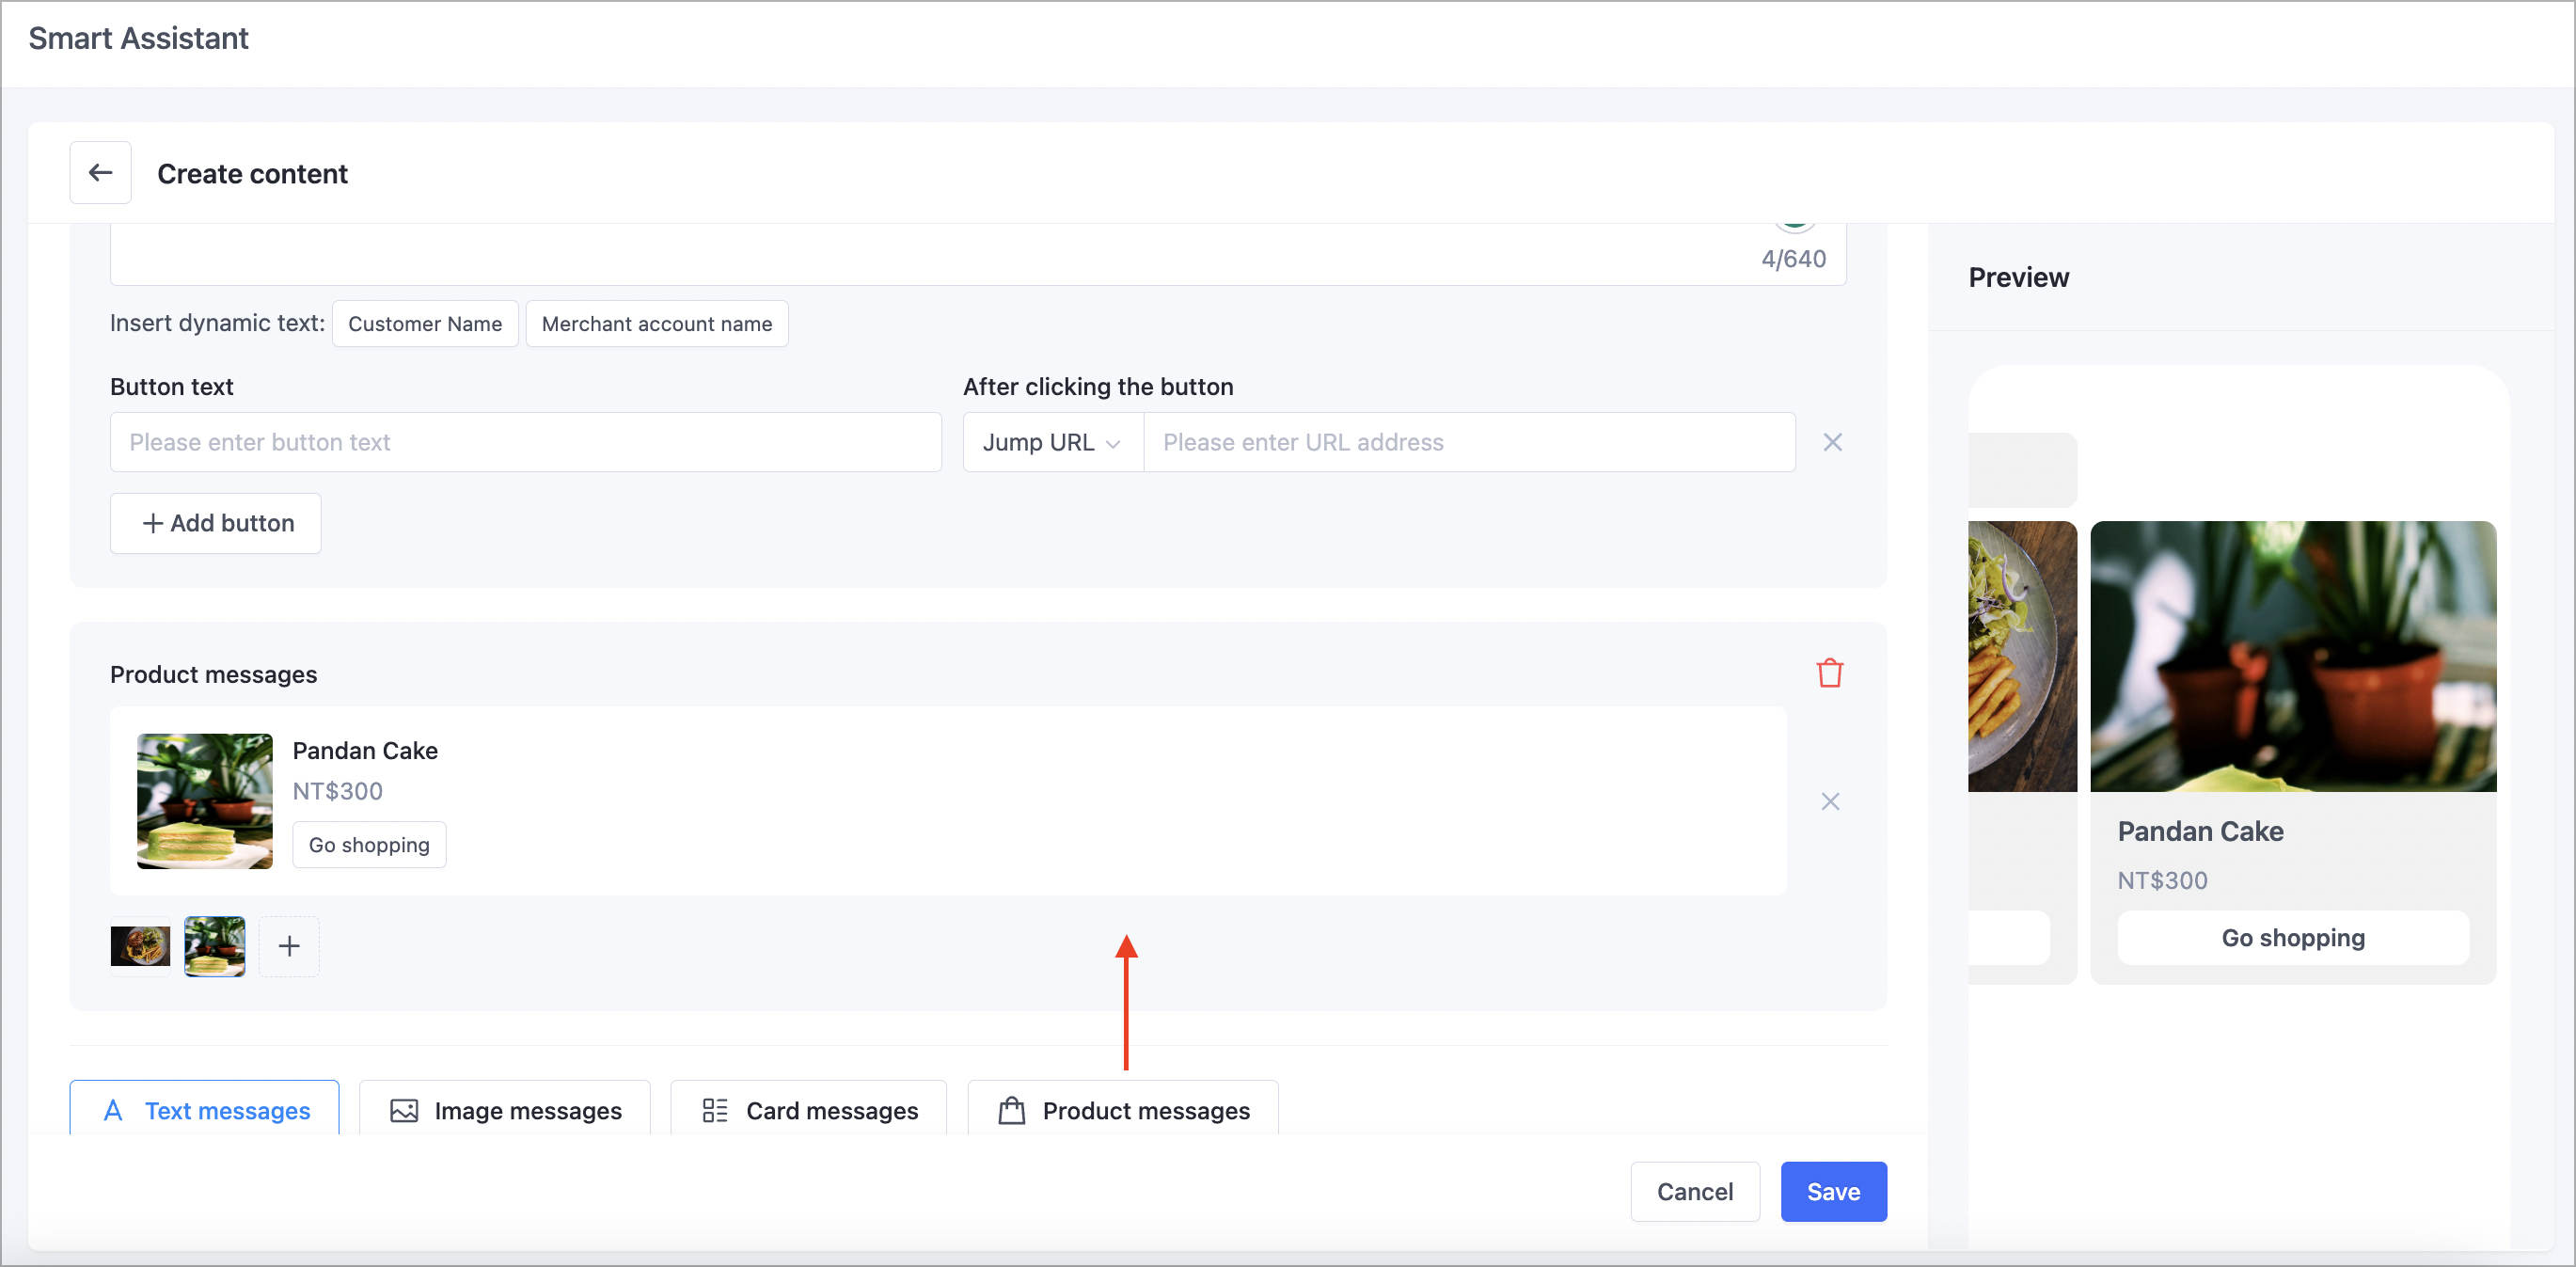Open the Jump URL dropdown

tap(1053, 442)
